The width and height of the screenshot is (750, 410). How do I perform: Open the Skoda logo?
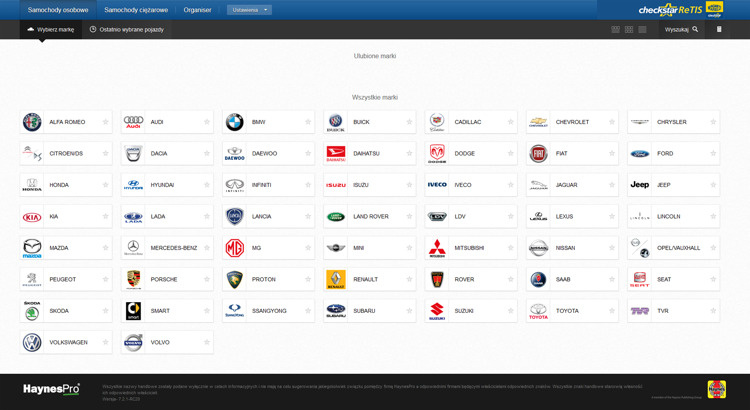(x=32, y=311)
